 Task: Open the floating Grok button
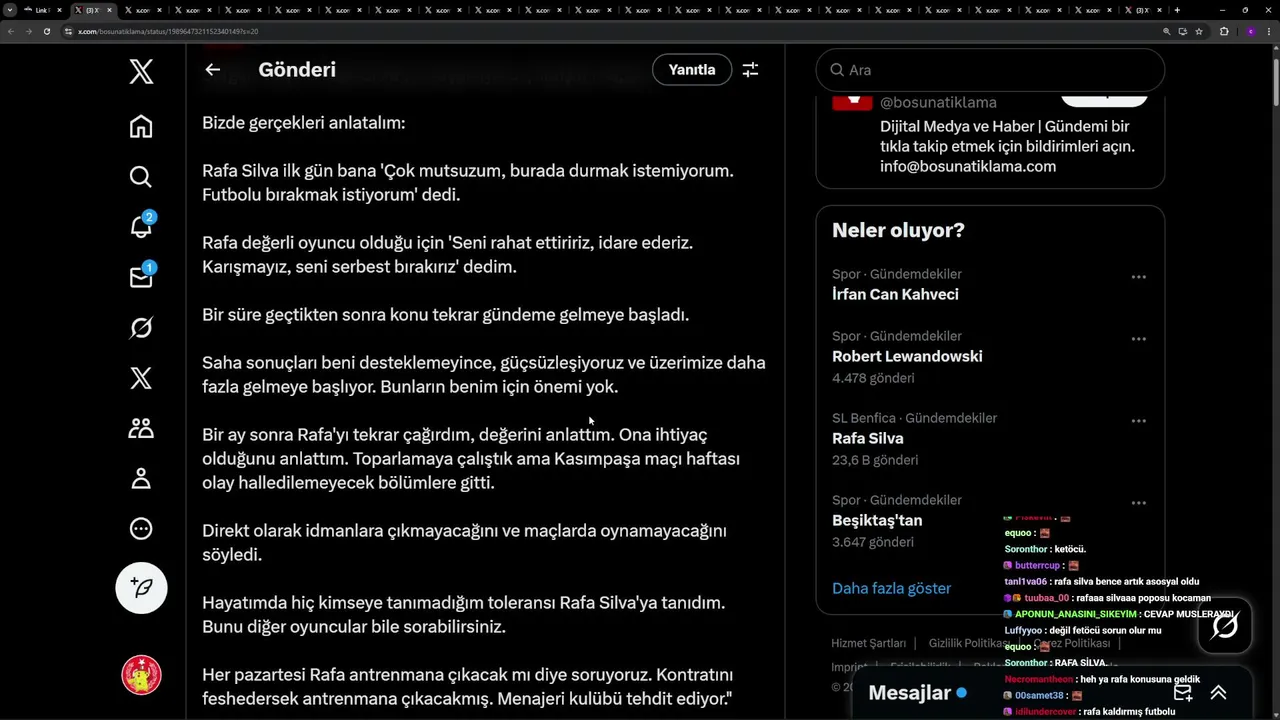tap(1225, 626)
